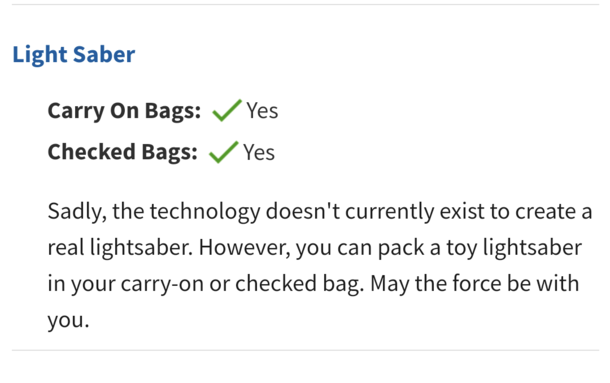Click the green checkmark beside Checked Bags
The height and width of the screenshot is (383, 610).
[224, 152]
